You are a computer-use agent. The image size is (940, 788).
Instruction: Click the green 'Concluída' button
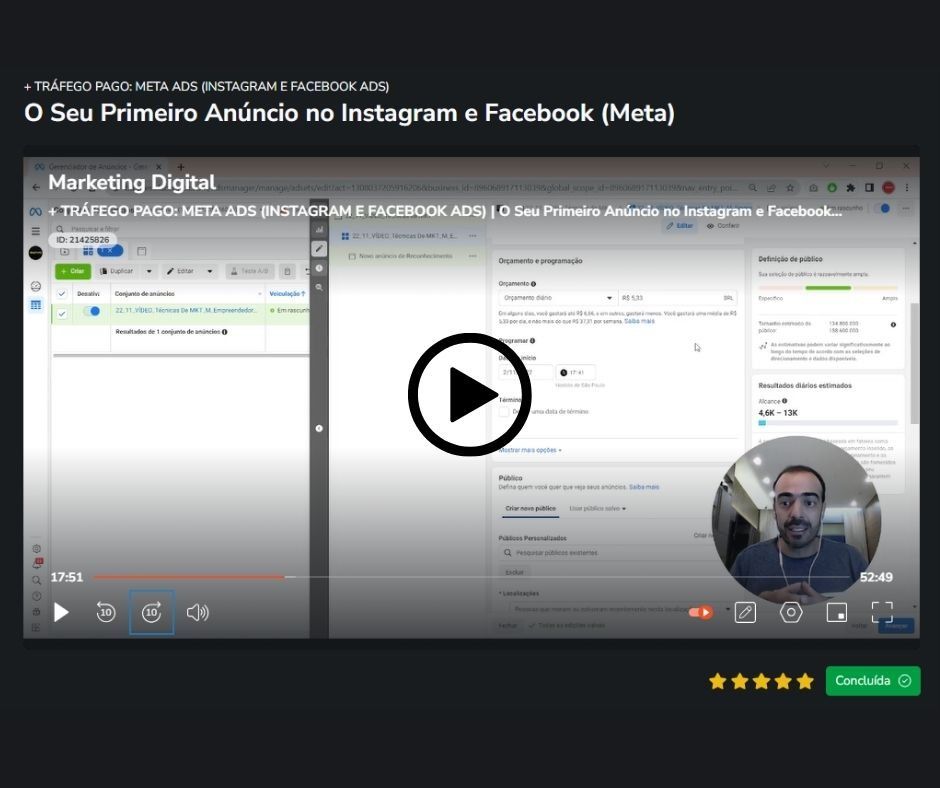872,681
